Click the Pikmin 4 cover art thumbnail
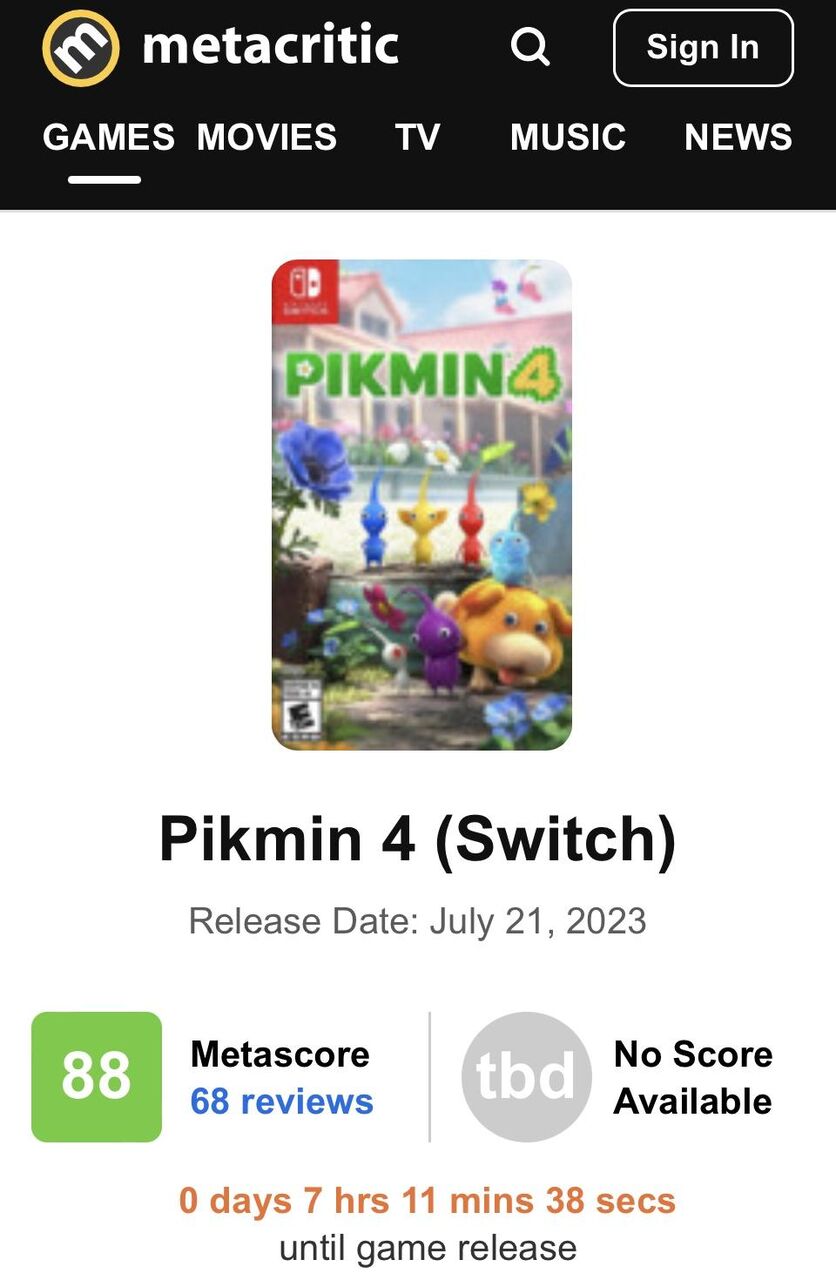 (422, 505)
